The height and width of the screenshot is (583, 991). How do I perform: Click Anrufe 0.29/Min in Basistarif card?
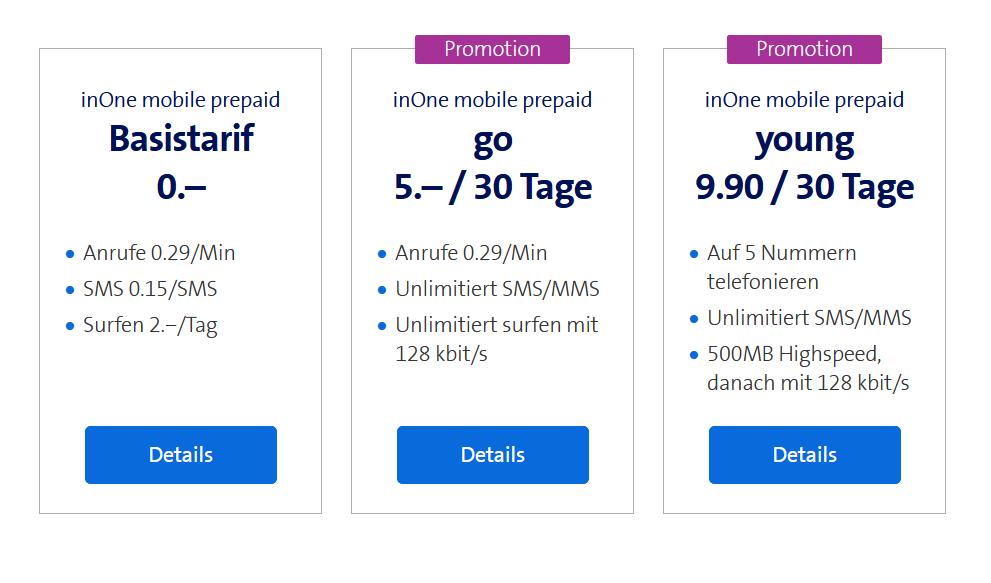point(159,253)
